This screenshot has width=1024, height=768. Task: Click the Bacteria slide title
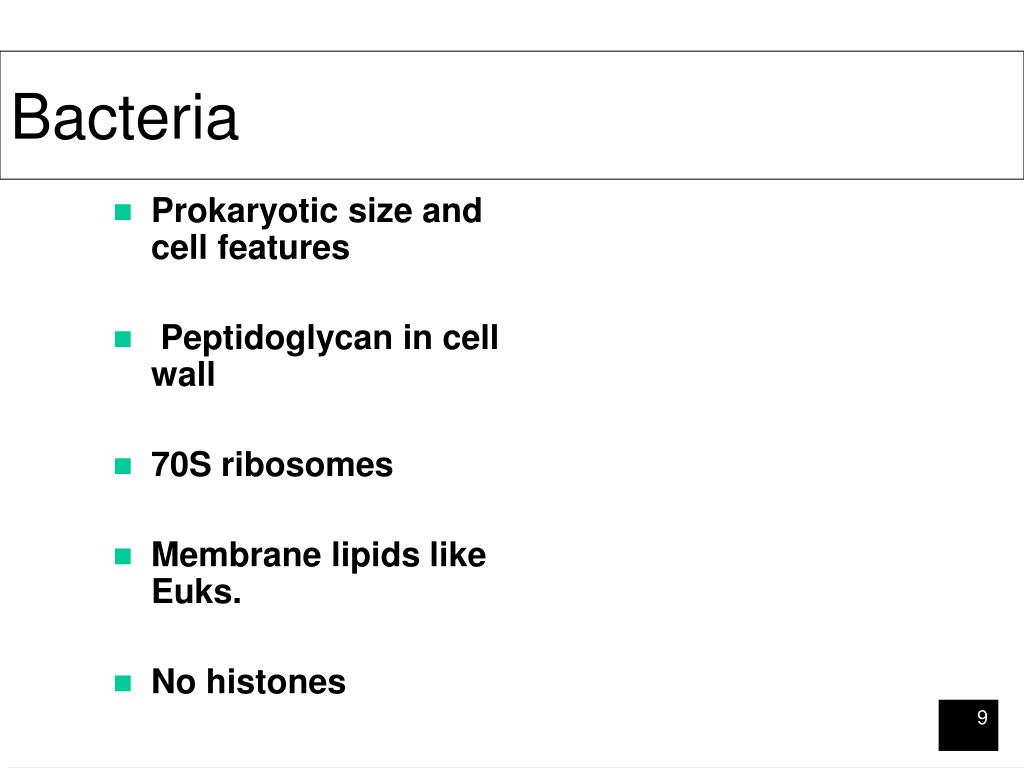(125, 117)
